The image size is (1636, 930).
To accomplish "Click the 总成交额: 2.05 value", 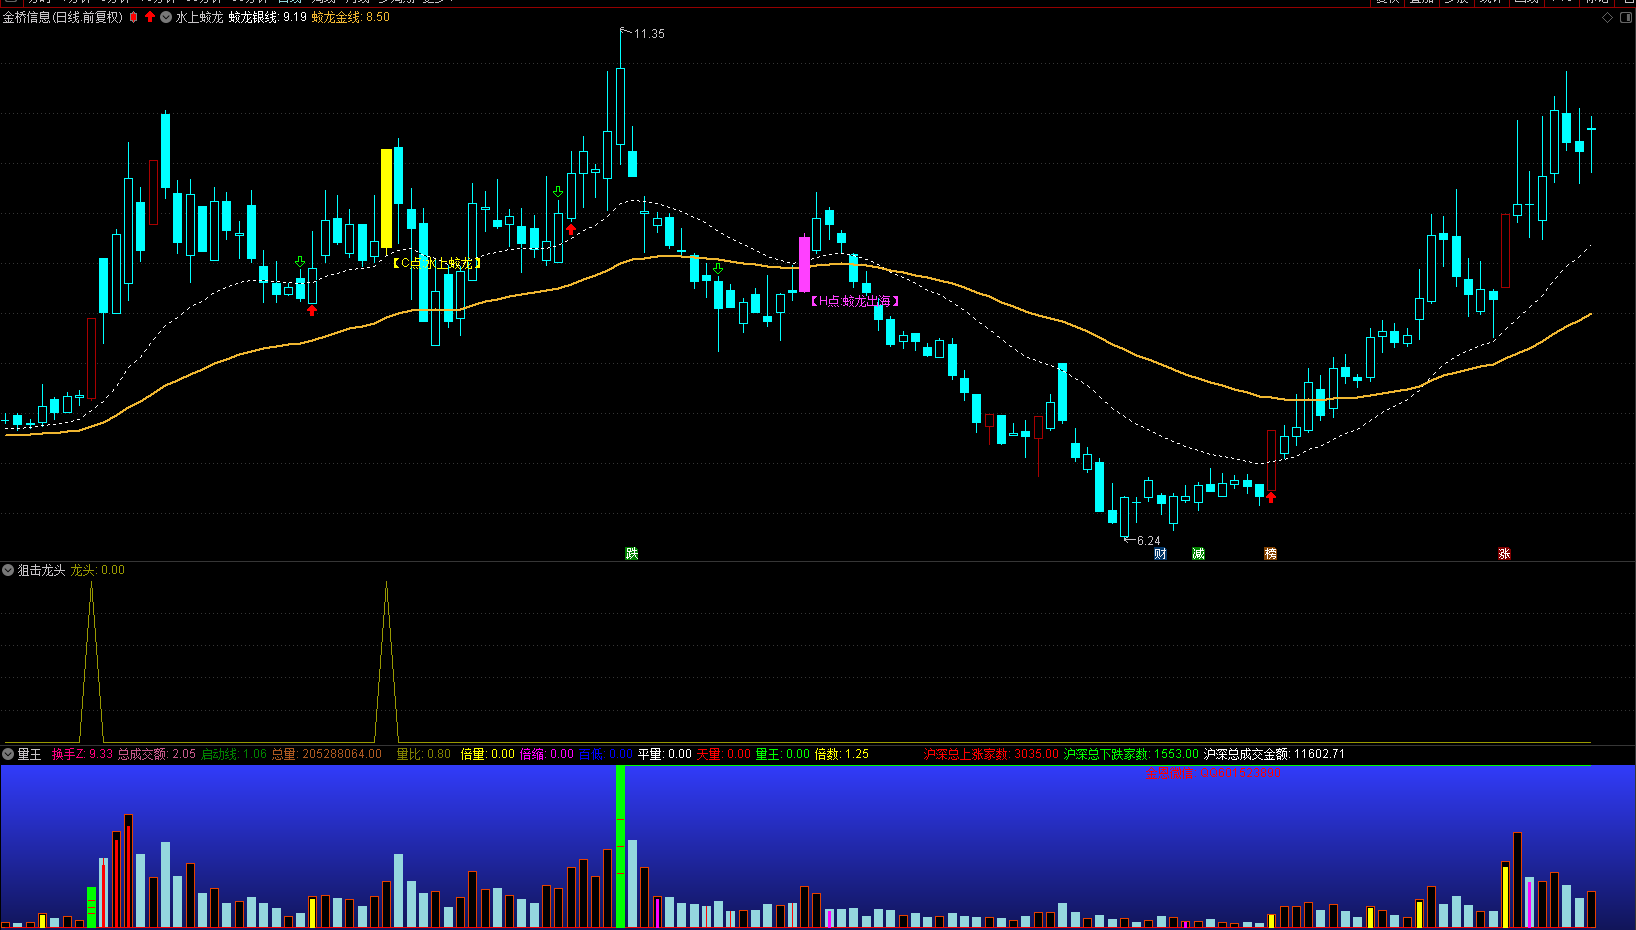I will pyautogui.click(x=156, y=754).
